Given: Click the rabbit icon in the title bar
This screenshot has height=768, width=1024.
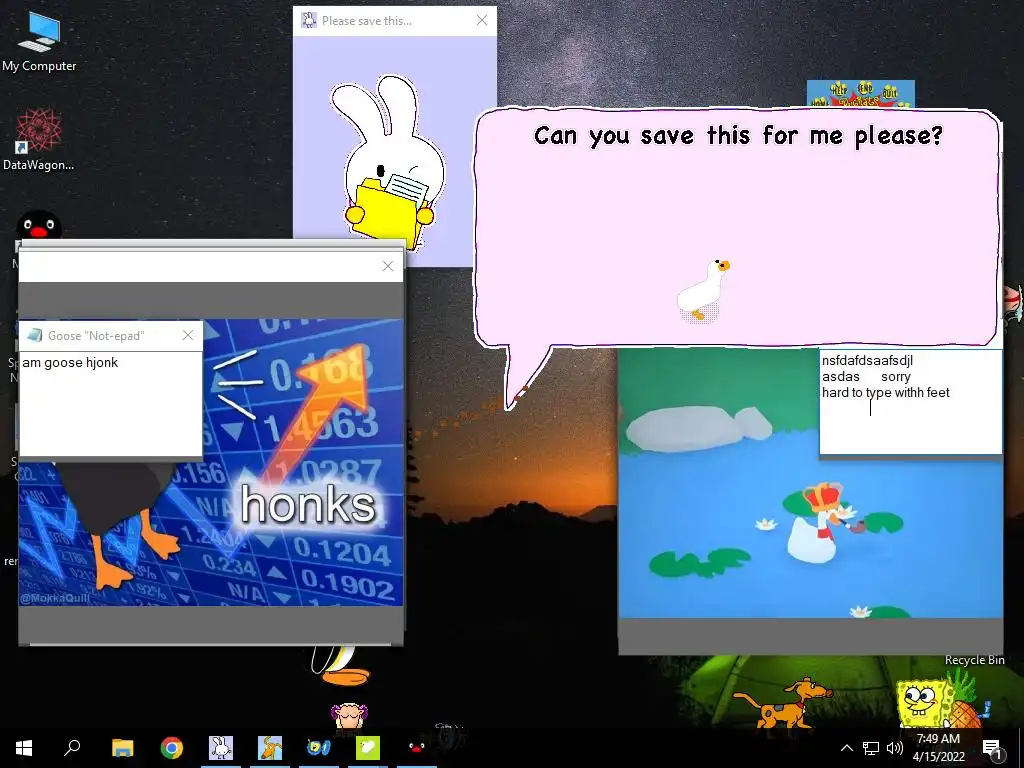Looking at the screenshot, I should coord(309,20).
